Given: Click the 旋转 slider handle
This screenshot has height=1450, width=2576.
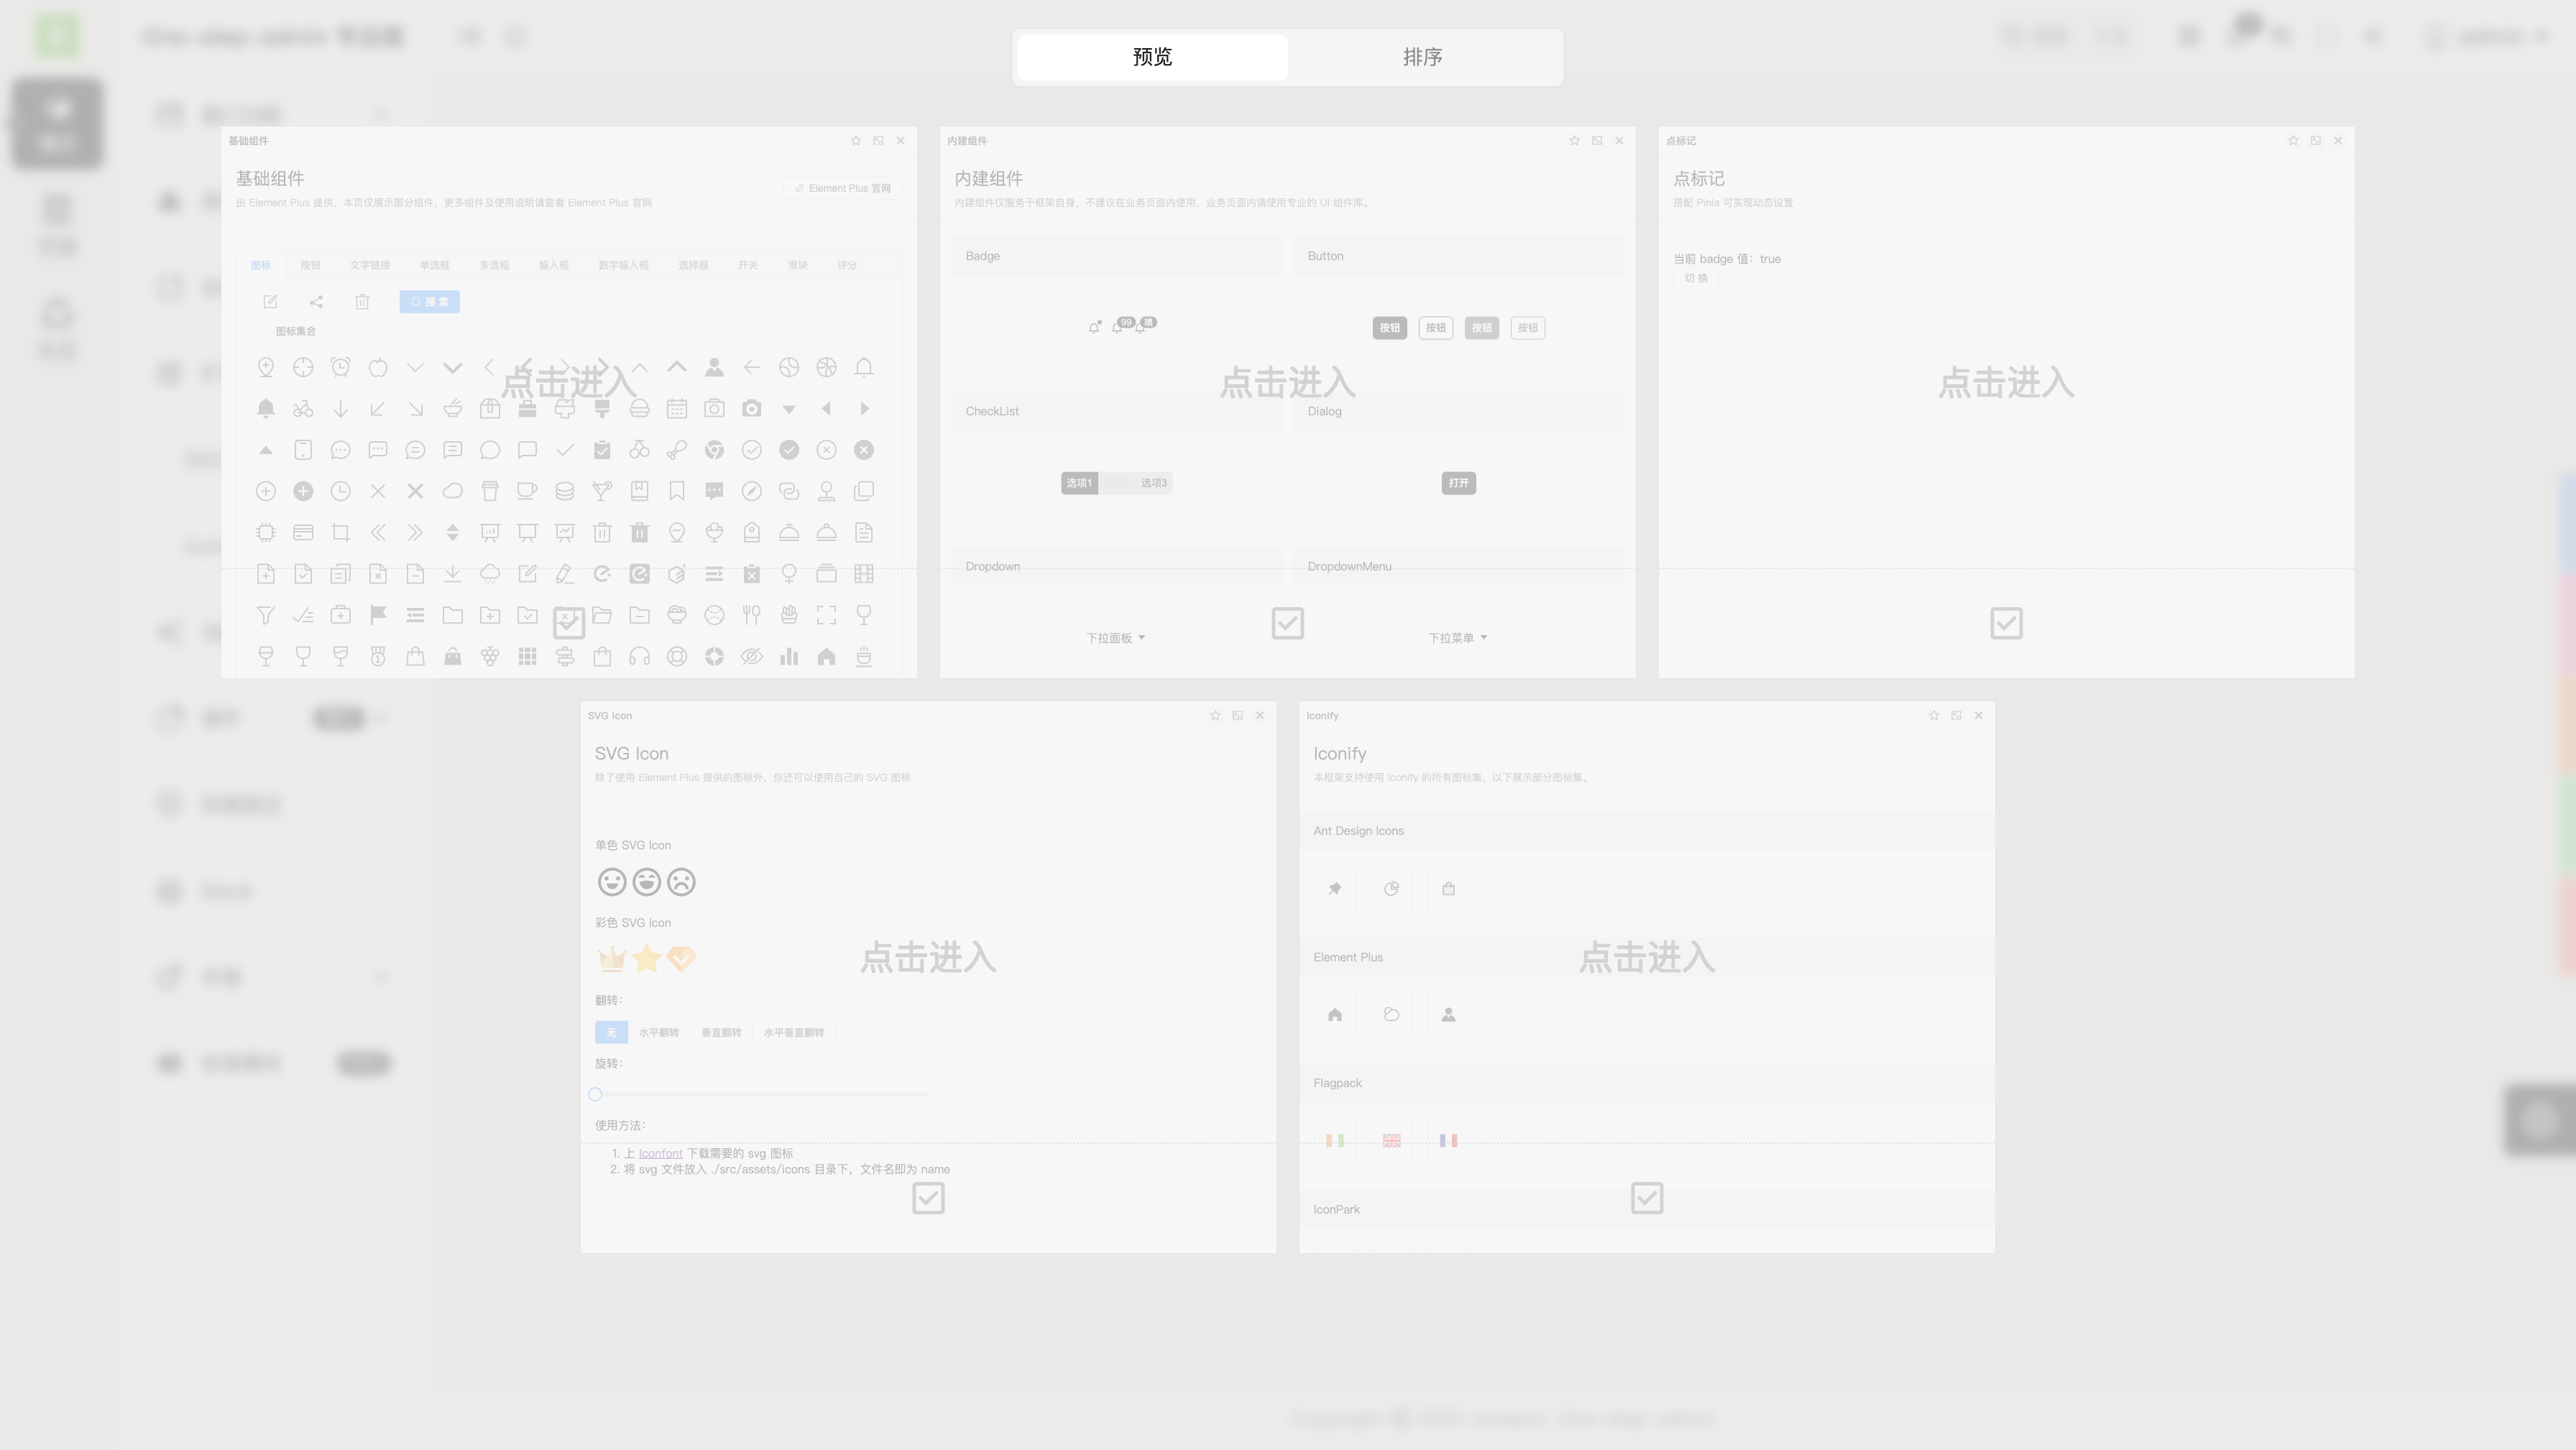Looking at the screenshot, I should click(x=595, y=1094).
